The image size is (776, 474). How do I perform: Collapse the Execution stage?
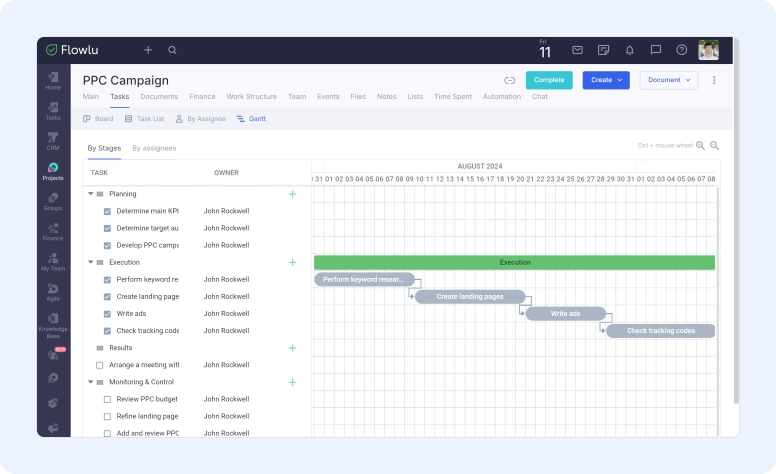click(x=91, y=262)
